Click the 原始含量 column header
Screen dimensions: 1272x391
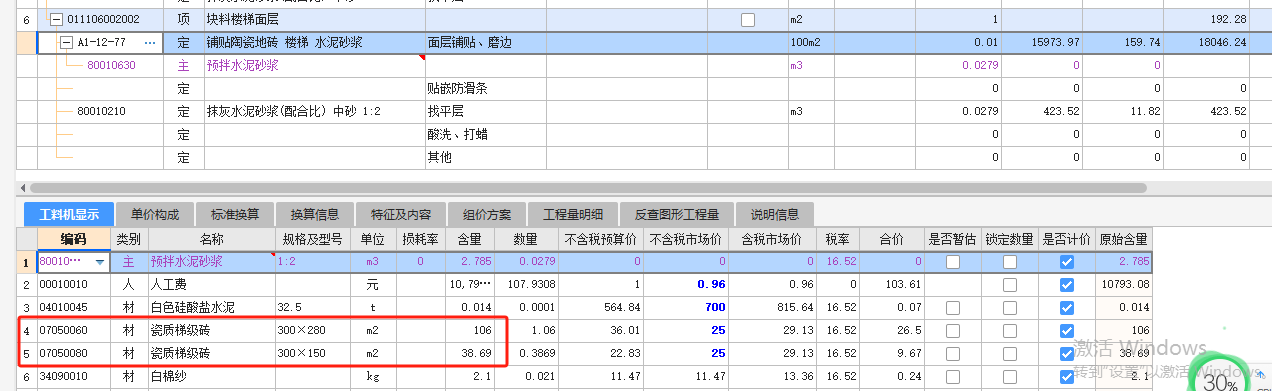coord(1124,239)
